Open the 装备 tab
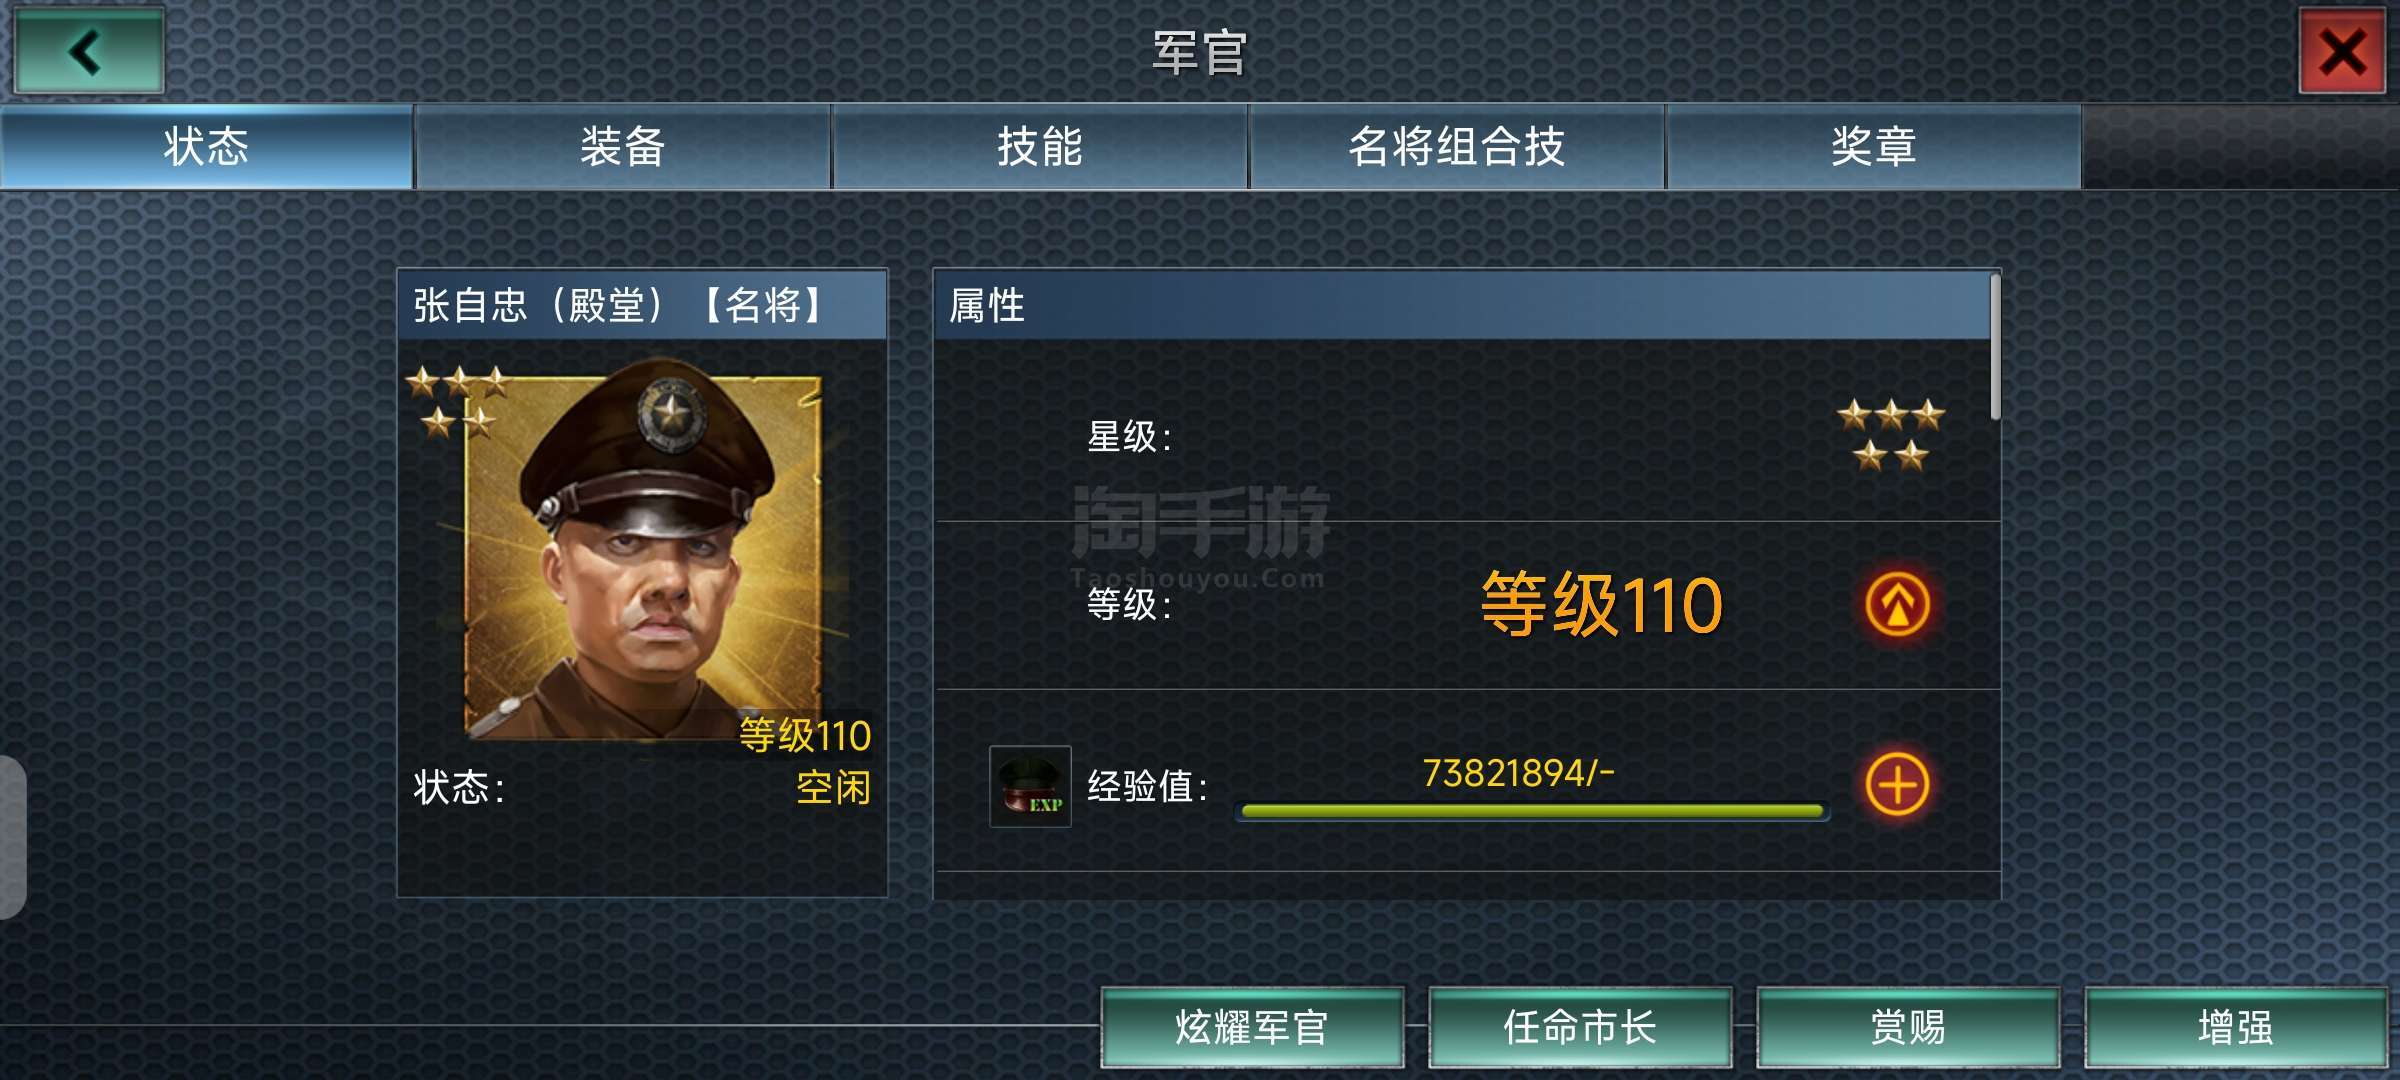Image resolution: width=2400 pixels, height=1080 pixels. 623,147
